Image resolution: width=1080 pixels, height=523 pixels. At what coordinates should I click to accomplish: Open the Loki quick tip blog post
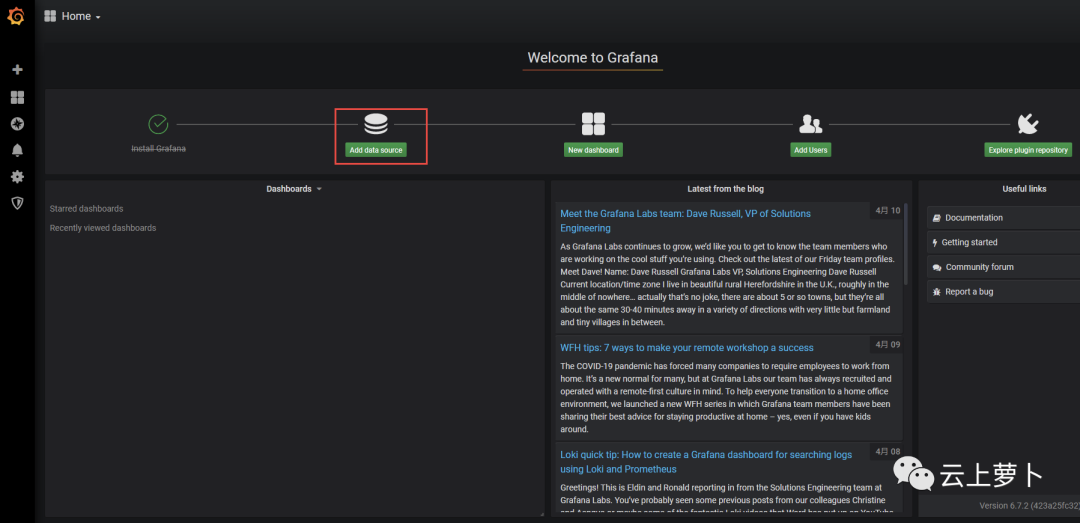706,462
